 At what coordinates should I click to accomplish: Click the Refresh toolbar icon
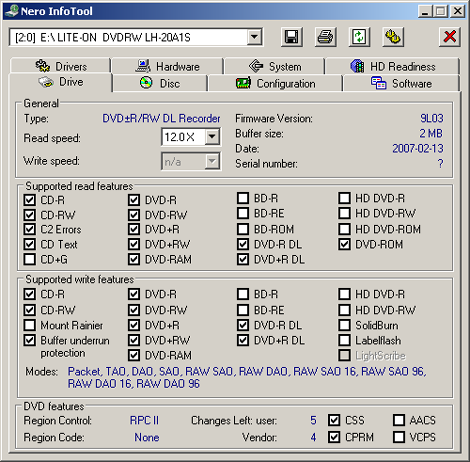(359, 37)
